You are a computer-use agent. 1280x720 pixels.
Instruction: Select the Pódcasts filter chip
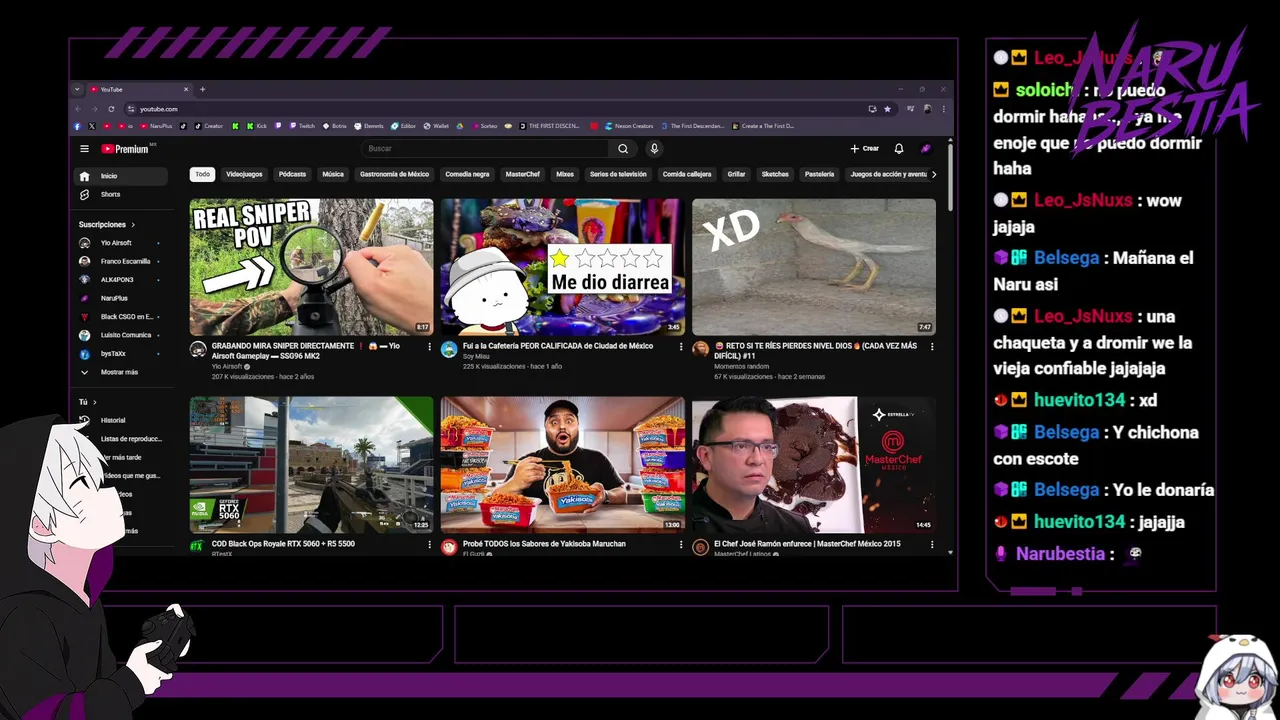(x=292, y=174)
